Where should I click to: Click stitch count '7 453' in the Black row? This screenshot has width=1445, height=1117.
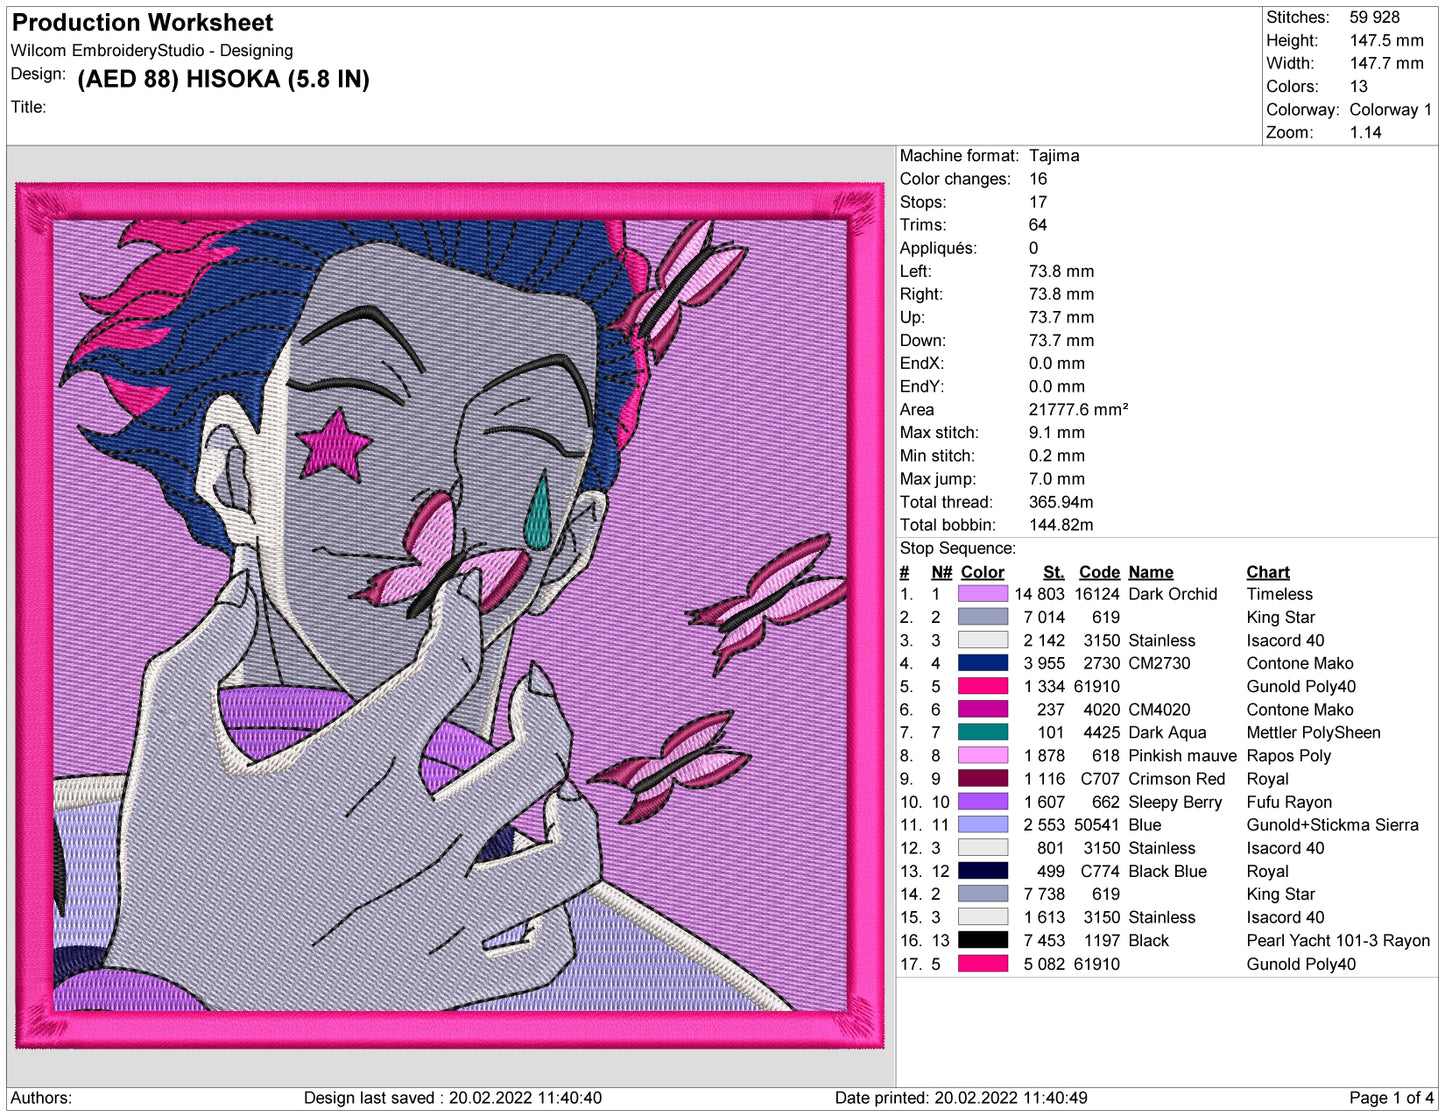[x=1044, y=941]
